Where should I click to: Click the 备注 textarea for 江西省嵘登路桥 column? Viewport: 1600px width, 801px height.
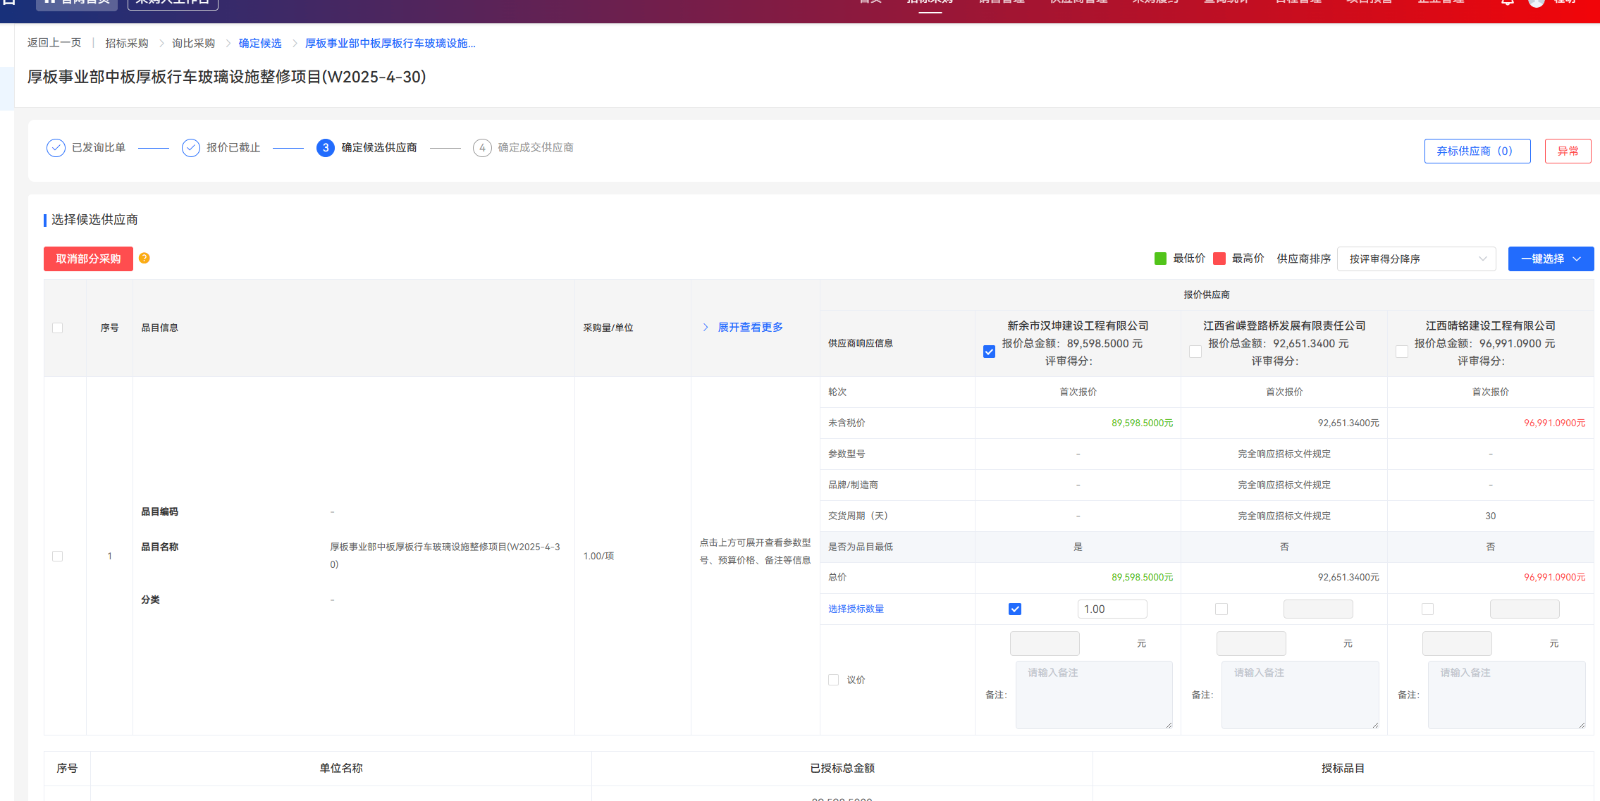(1300, 695)
